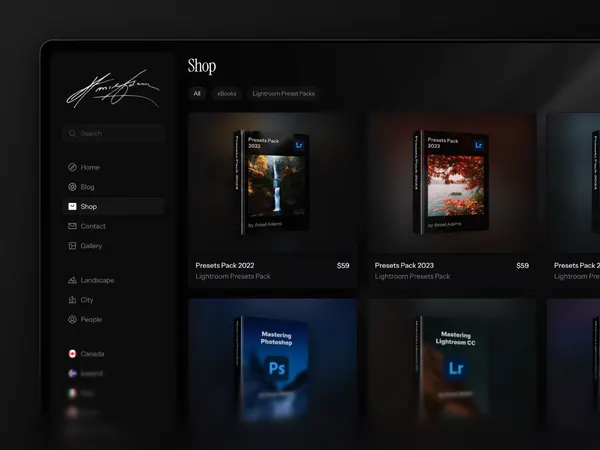Click the Ps logo on Mastering Photoshop cover
Screen dimensions: 600x450
277,368
